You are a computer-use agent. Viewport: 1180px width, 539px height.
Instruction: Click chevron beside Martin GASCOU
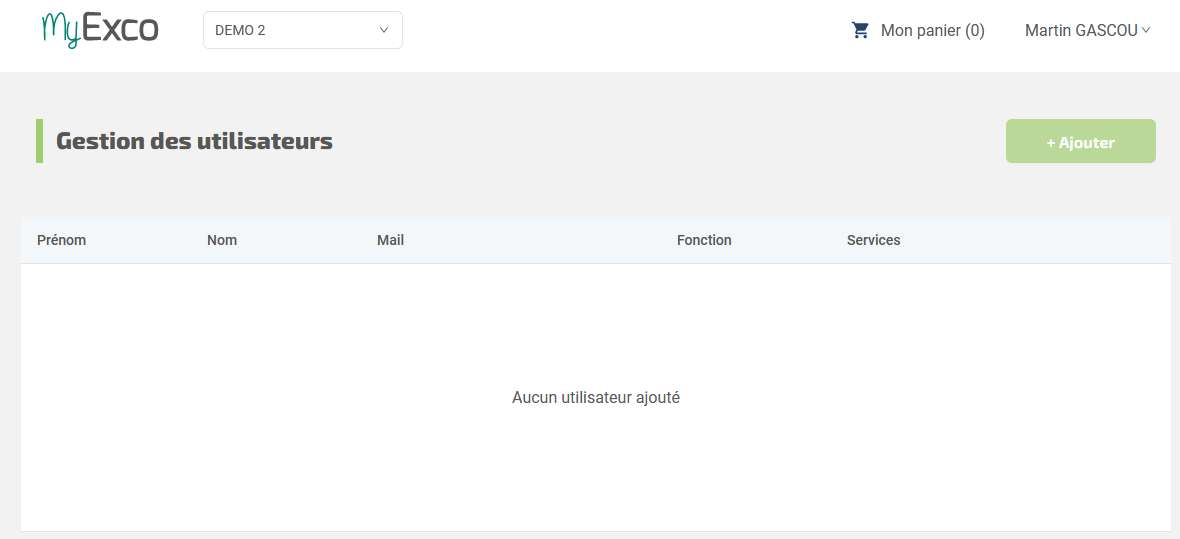coord(1146,30)
